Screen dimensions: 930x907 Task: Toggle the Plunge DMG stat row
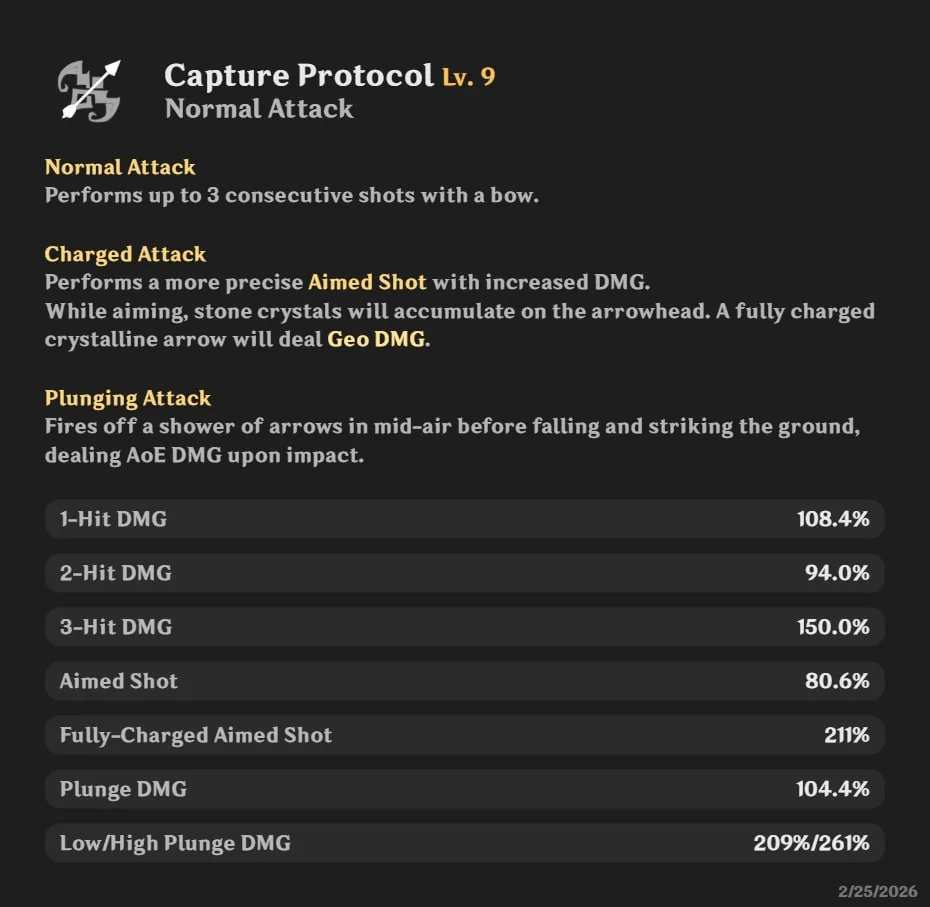[465, 789]
